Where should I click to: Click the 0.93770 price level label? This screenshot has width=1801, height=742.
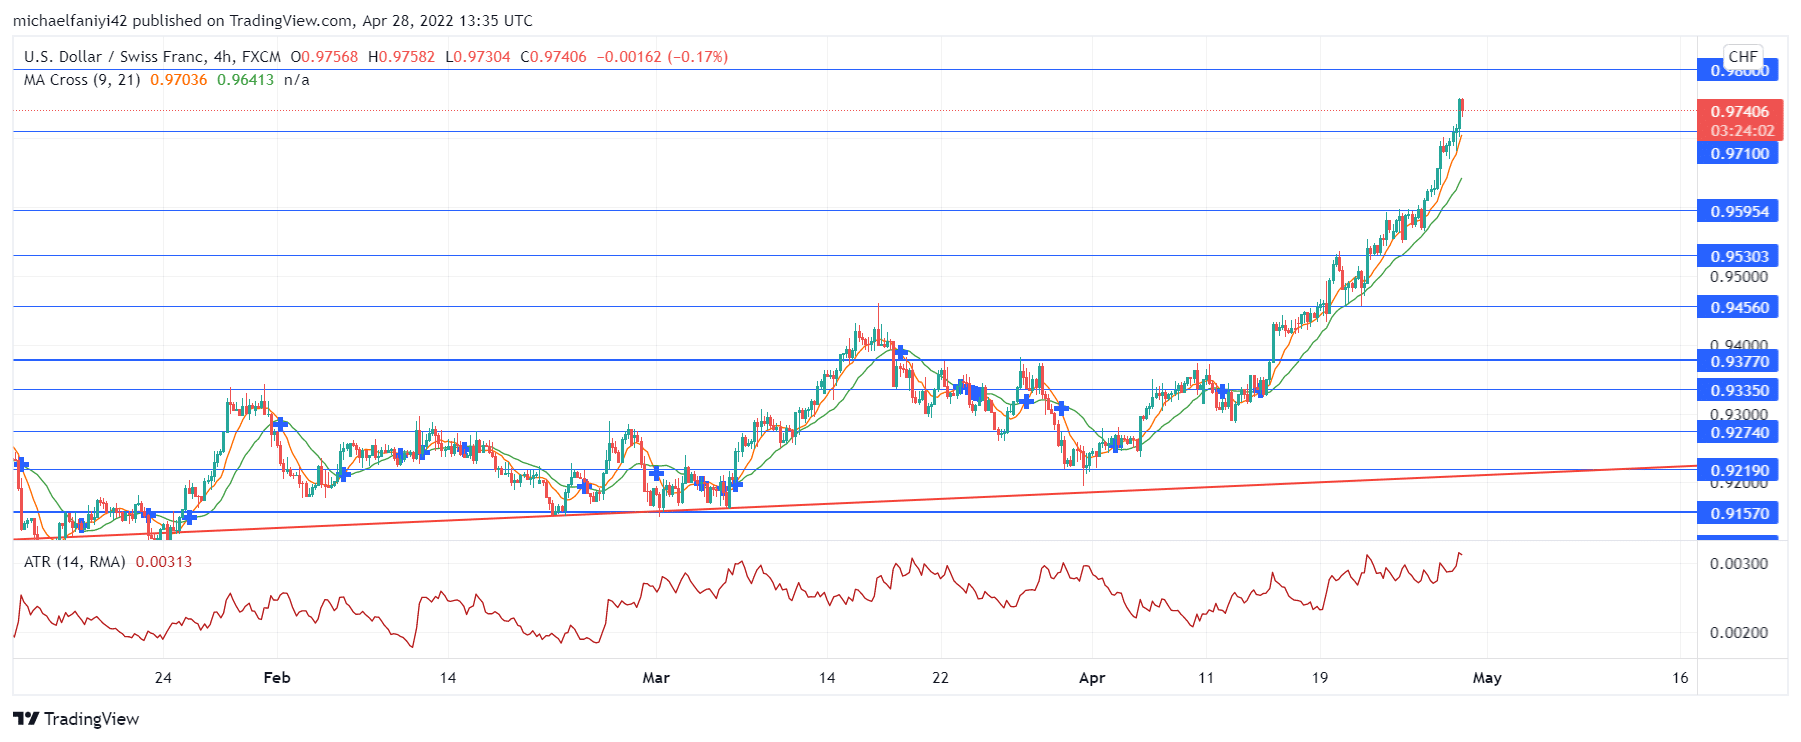point(1738,361)
